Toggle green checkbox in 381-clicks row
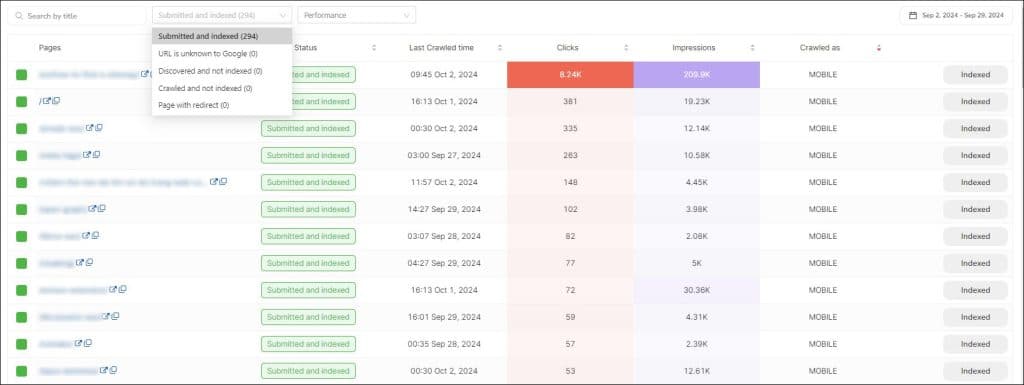1024x385 pixels. [22, 102]
